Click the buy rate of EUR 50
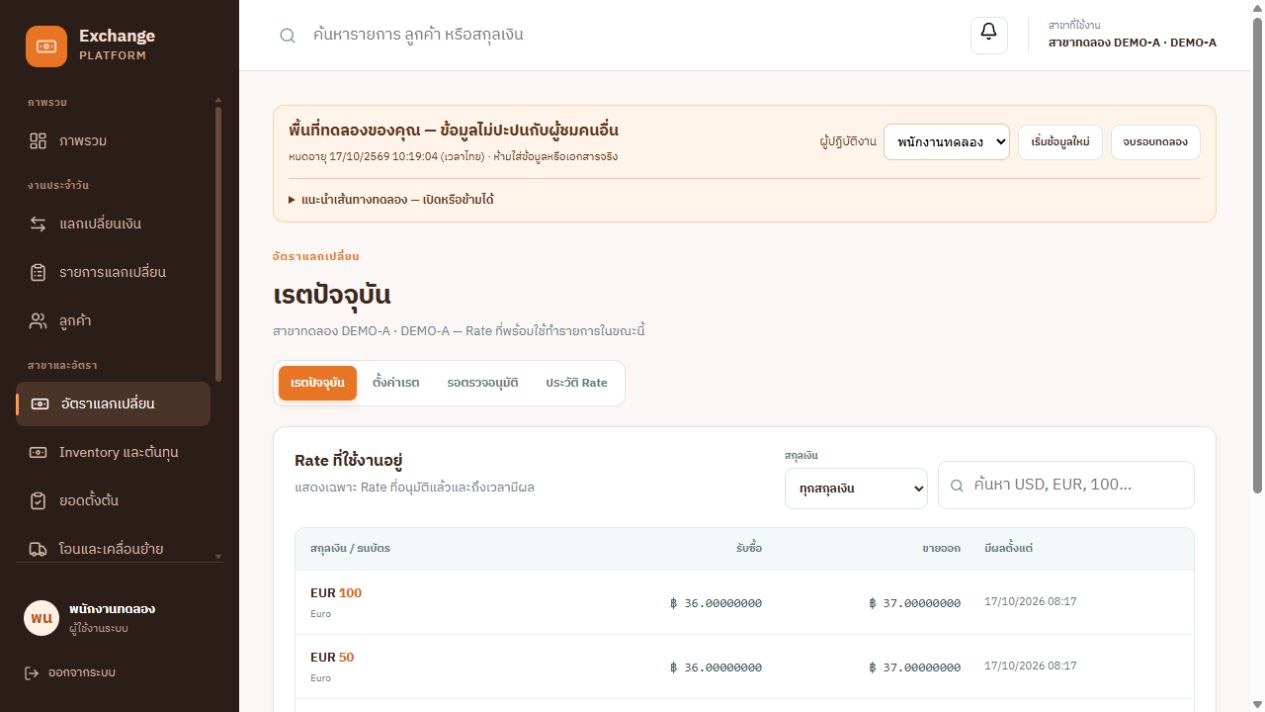 (716, 667)
